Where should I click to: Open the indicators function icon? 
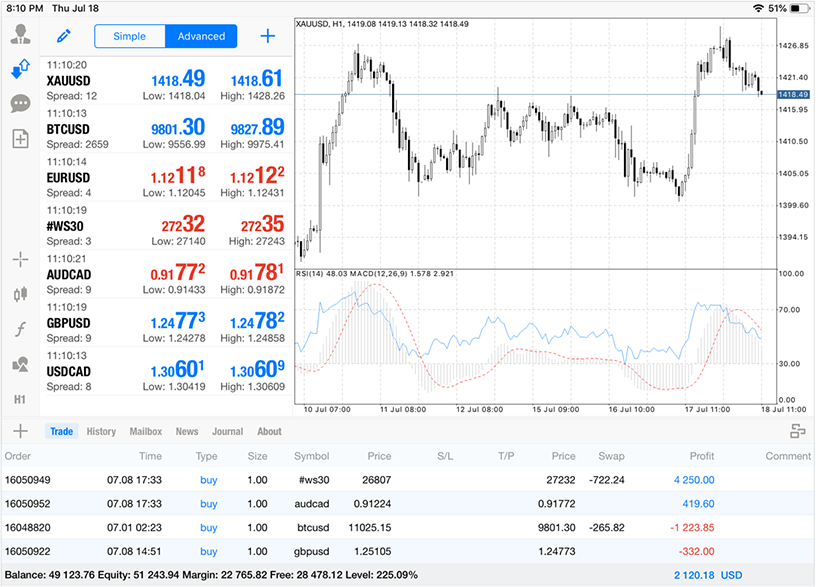pyautogui.click(x=20, y=329)
